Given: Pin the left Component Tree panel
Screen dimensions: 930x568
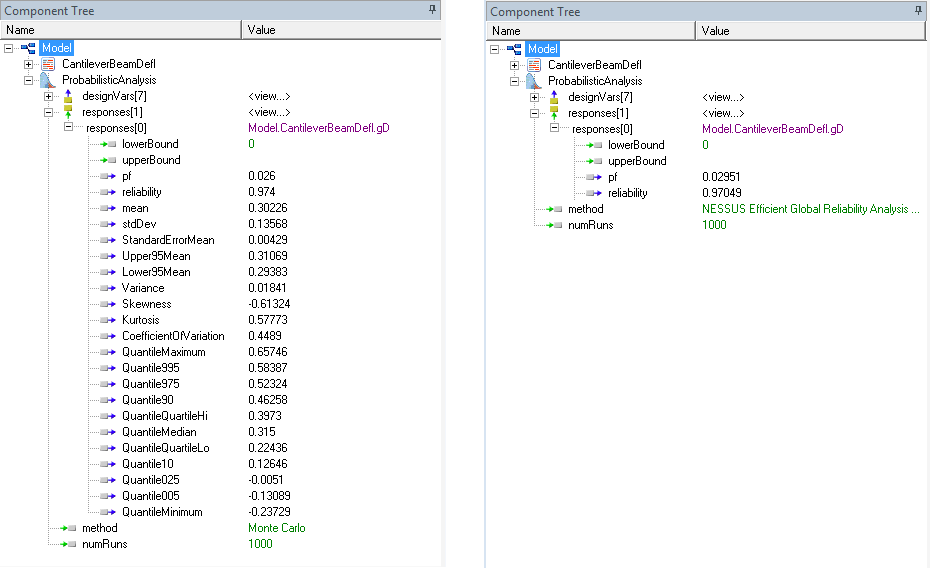Looking at the screenshot, I should tap(432, 10).
